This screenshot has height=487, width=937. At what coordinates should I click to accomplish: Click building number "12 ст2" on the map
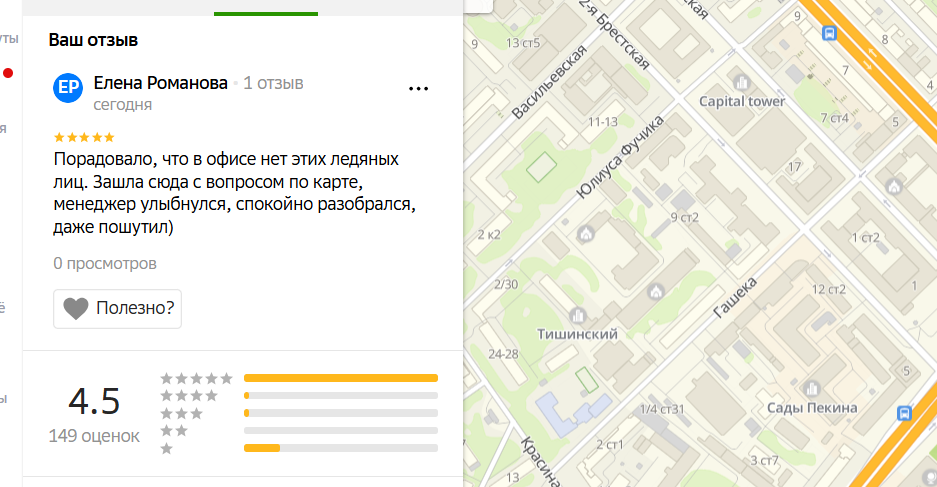coord(829,290)
